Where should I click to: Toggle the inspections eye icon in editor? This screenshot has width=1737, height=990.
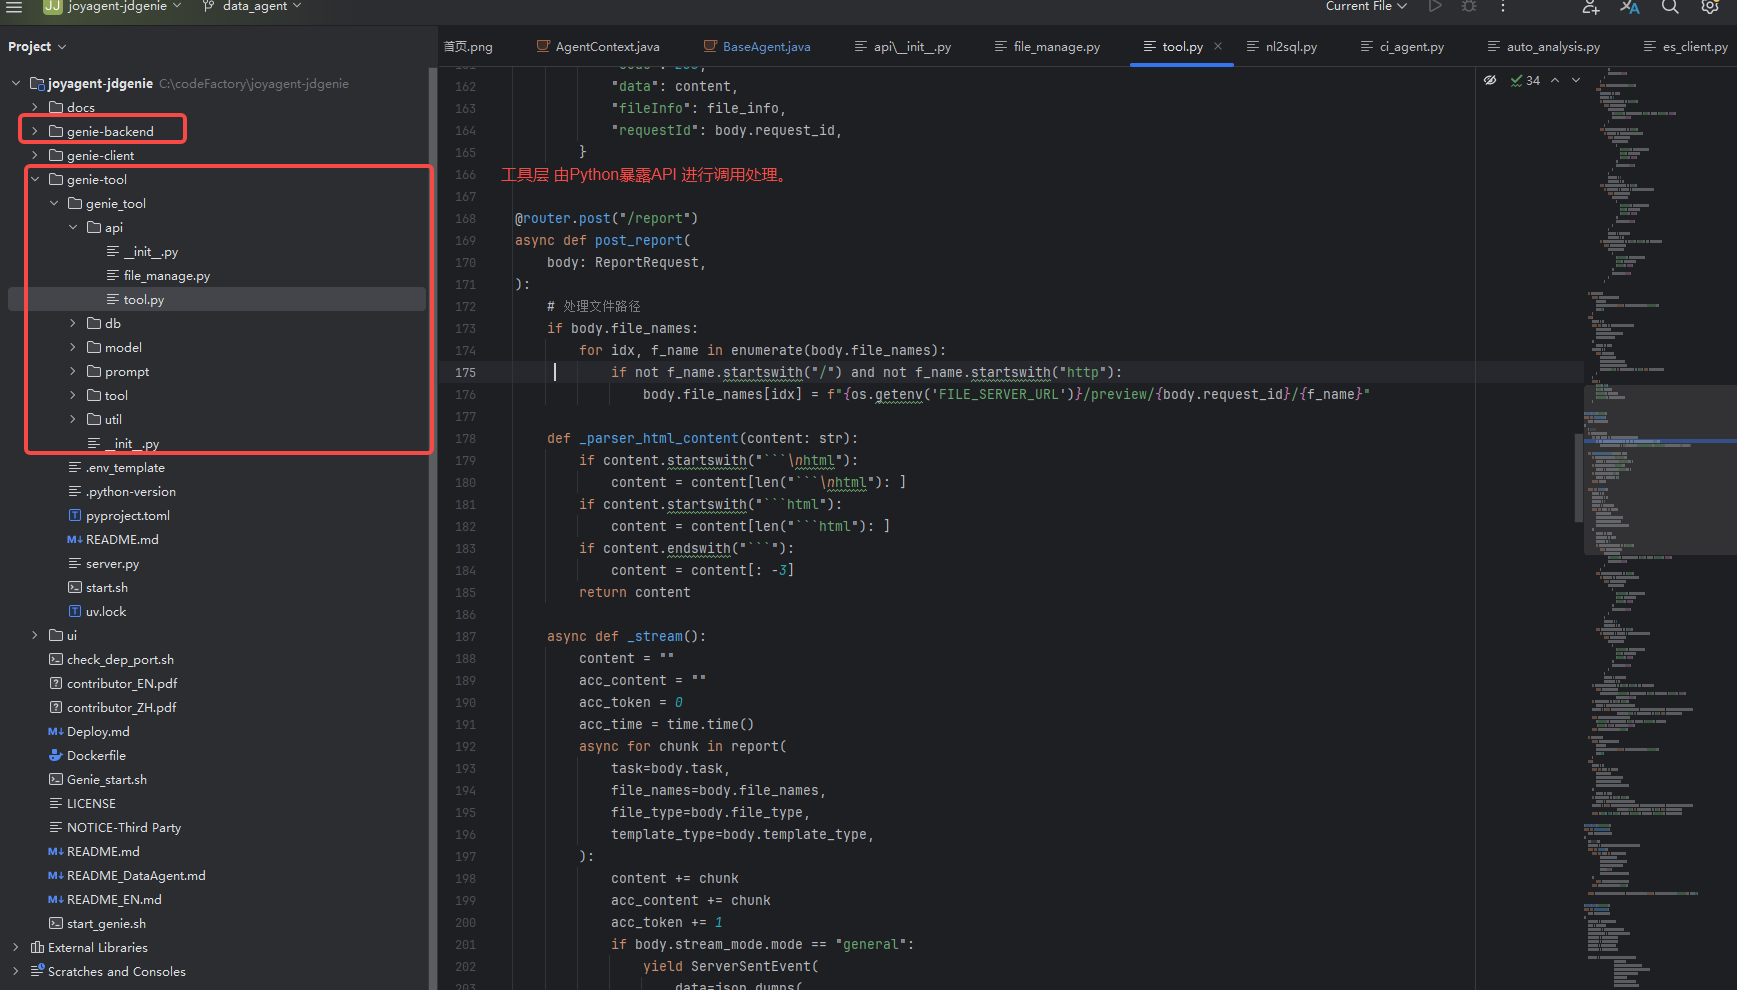click(1490, 80)
